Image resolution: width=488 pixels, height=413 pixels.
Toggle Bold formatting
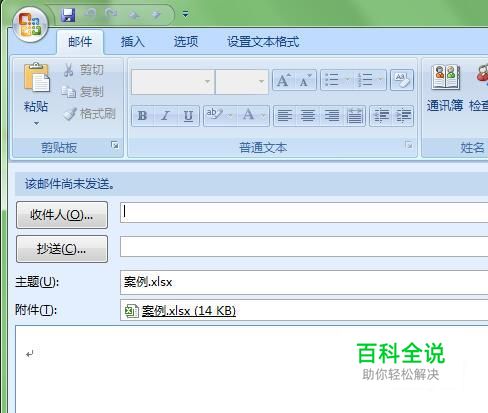click(x=143, y=116)
